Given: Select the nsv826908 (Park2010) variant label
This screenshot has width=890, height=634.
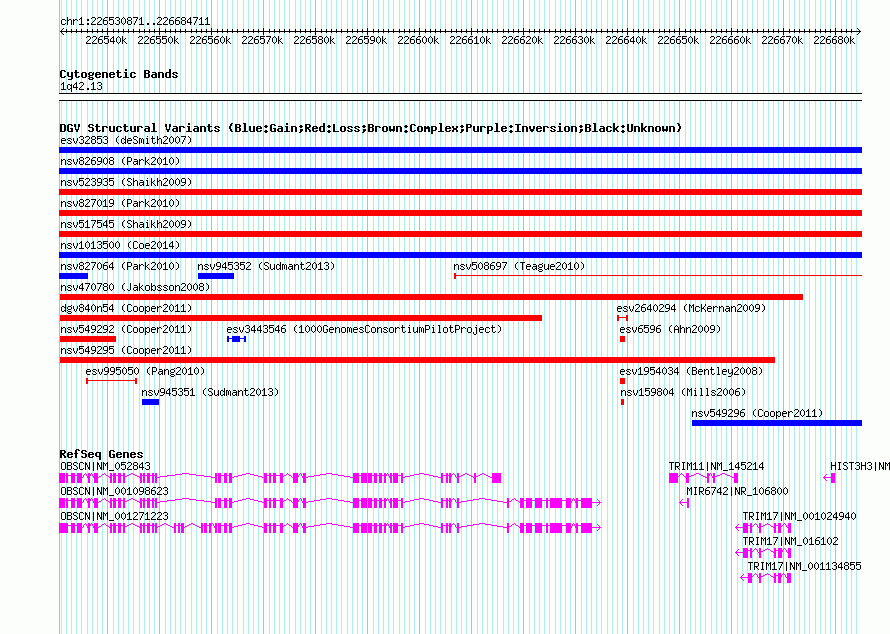Looking at the screenshot, I should pos(120,161).
